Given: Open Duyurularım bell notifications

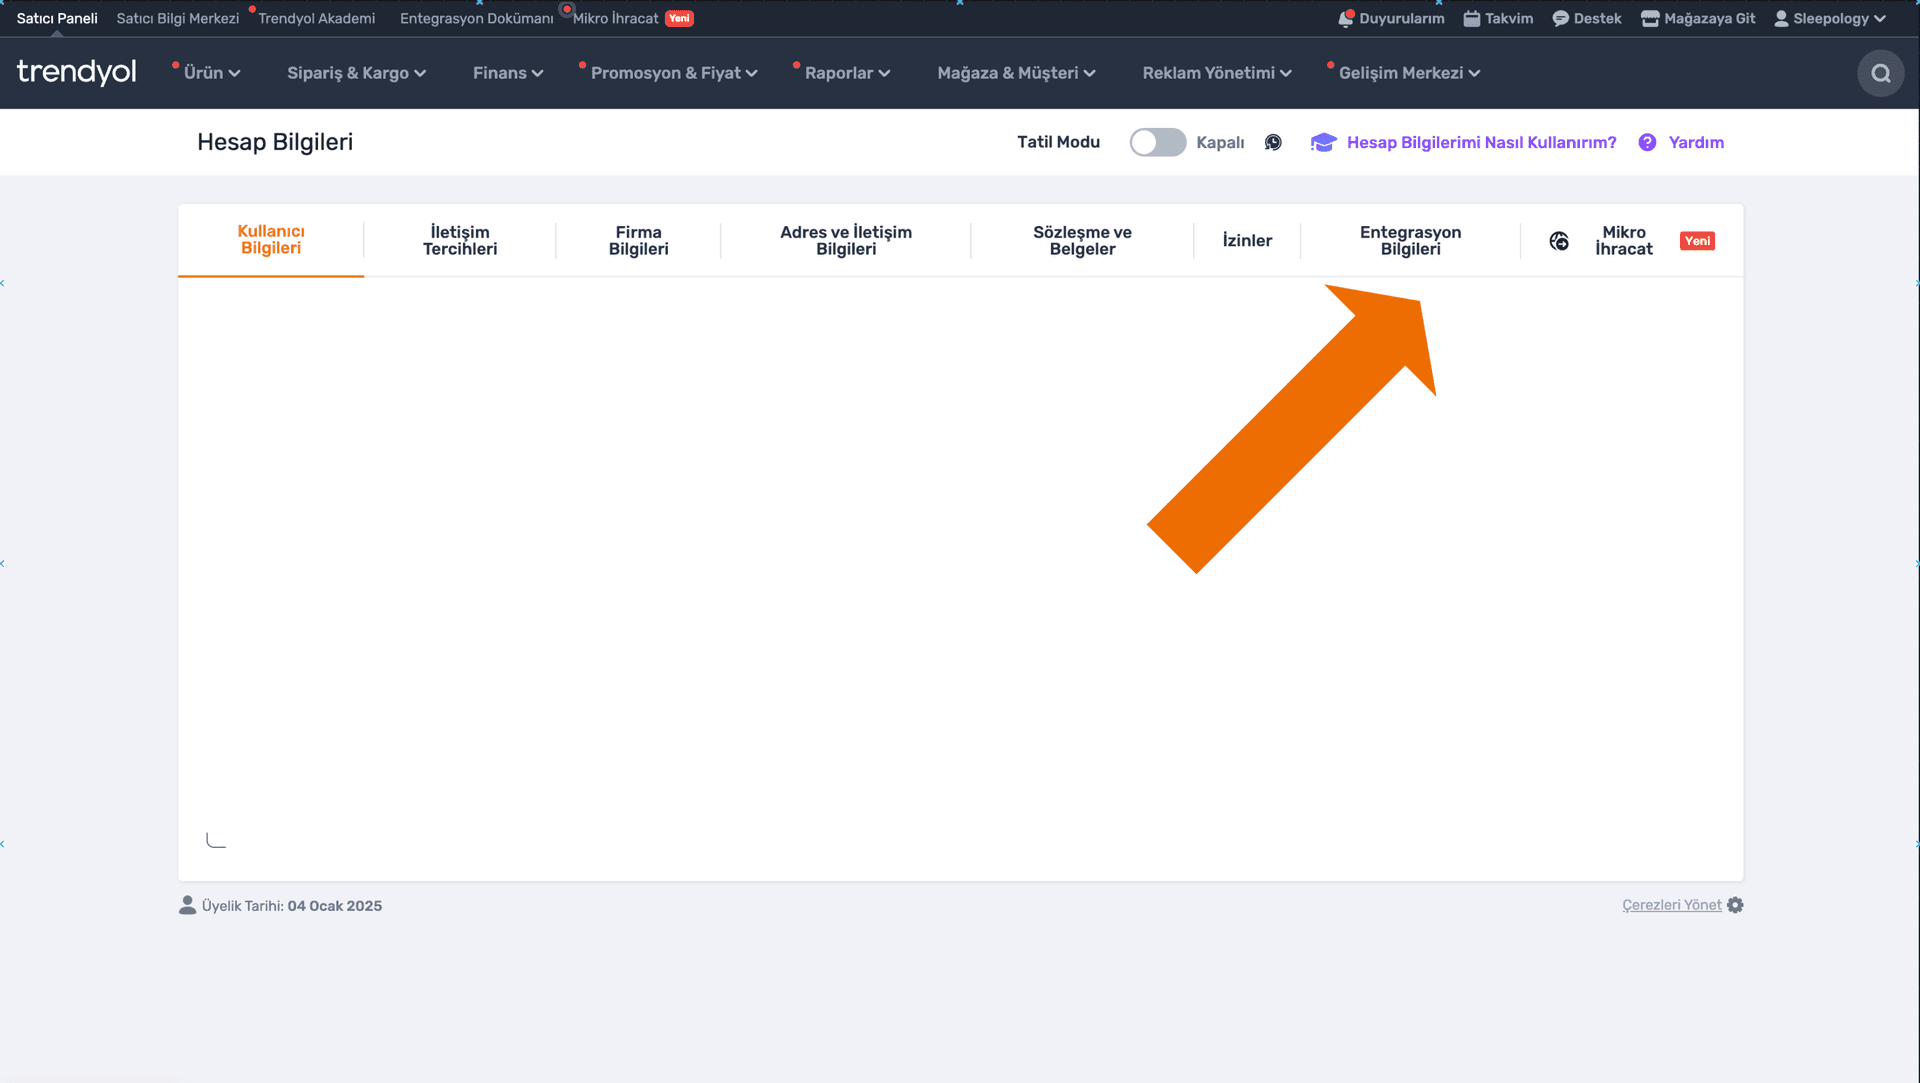Looking at the screenshot, I should [1346, 19].
